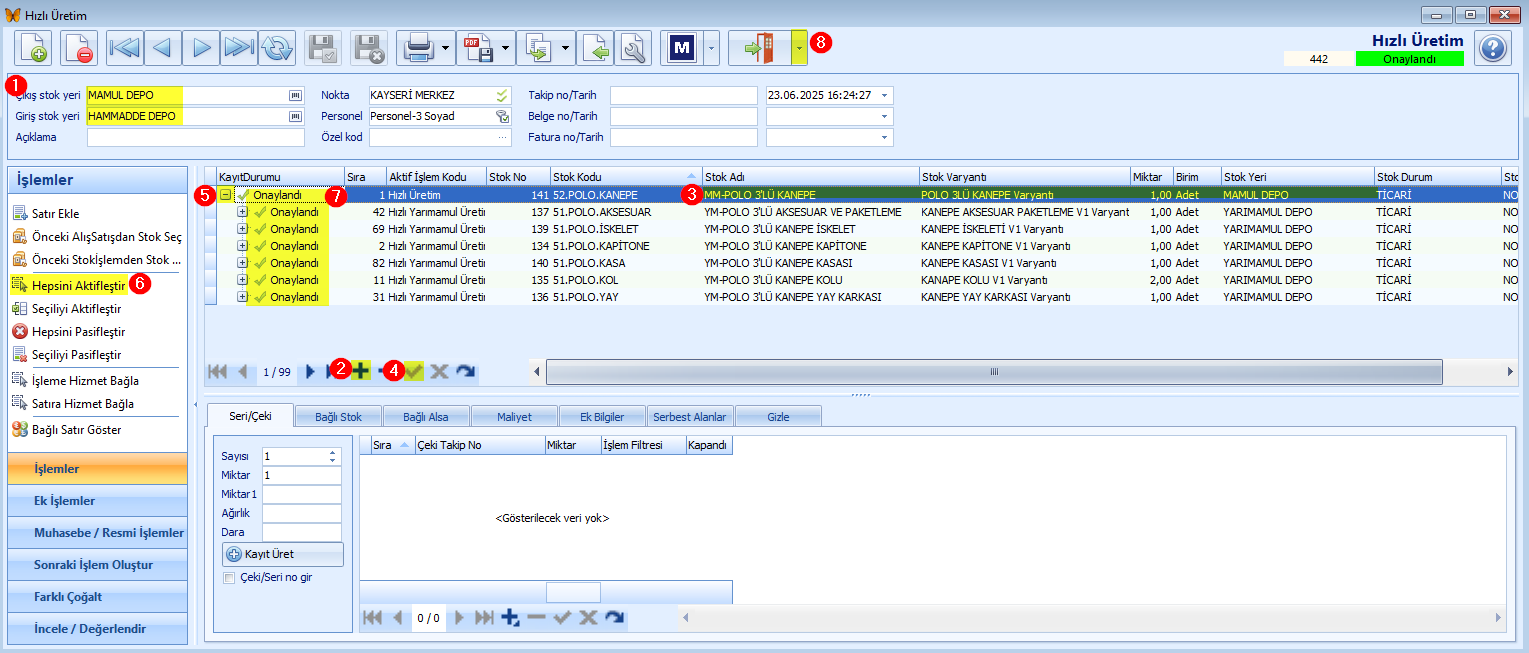This screenshot has width=1529, height=653.
Task: Click the refresh icon in toolbar
Action: tap(277, 48)
